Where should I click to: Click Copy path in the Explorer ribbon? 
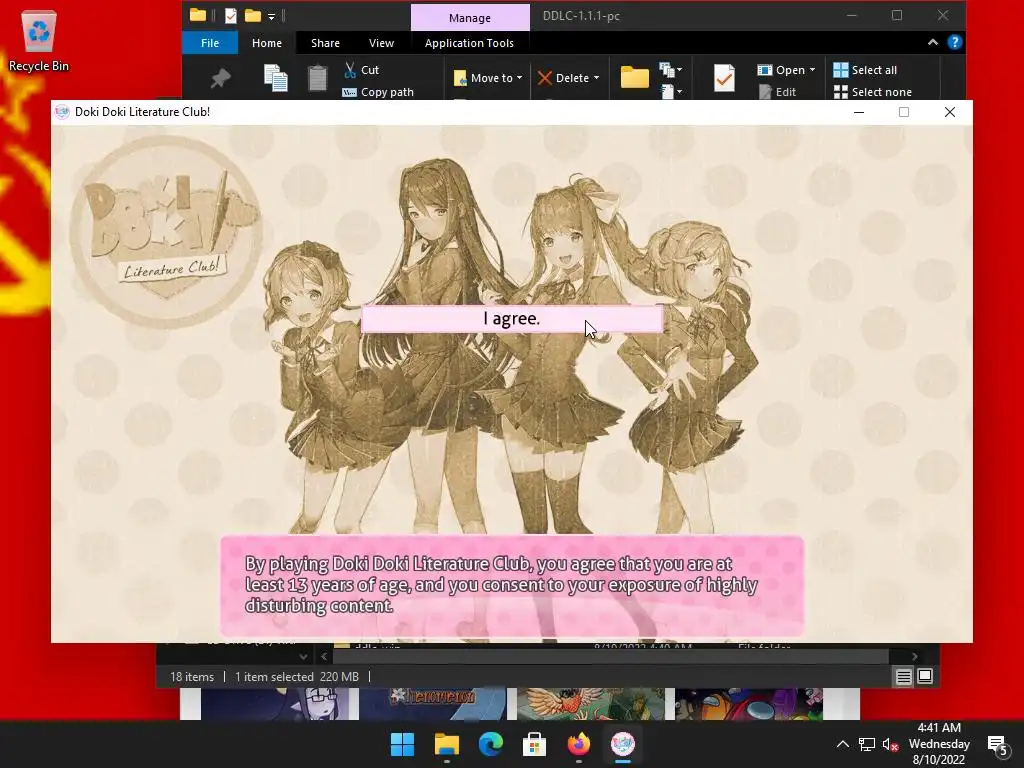(378, 92)
